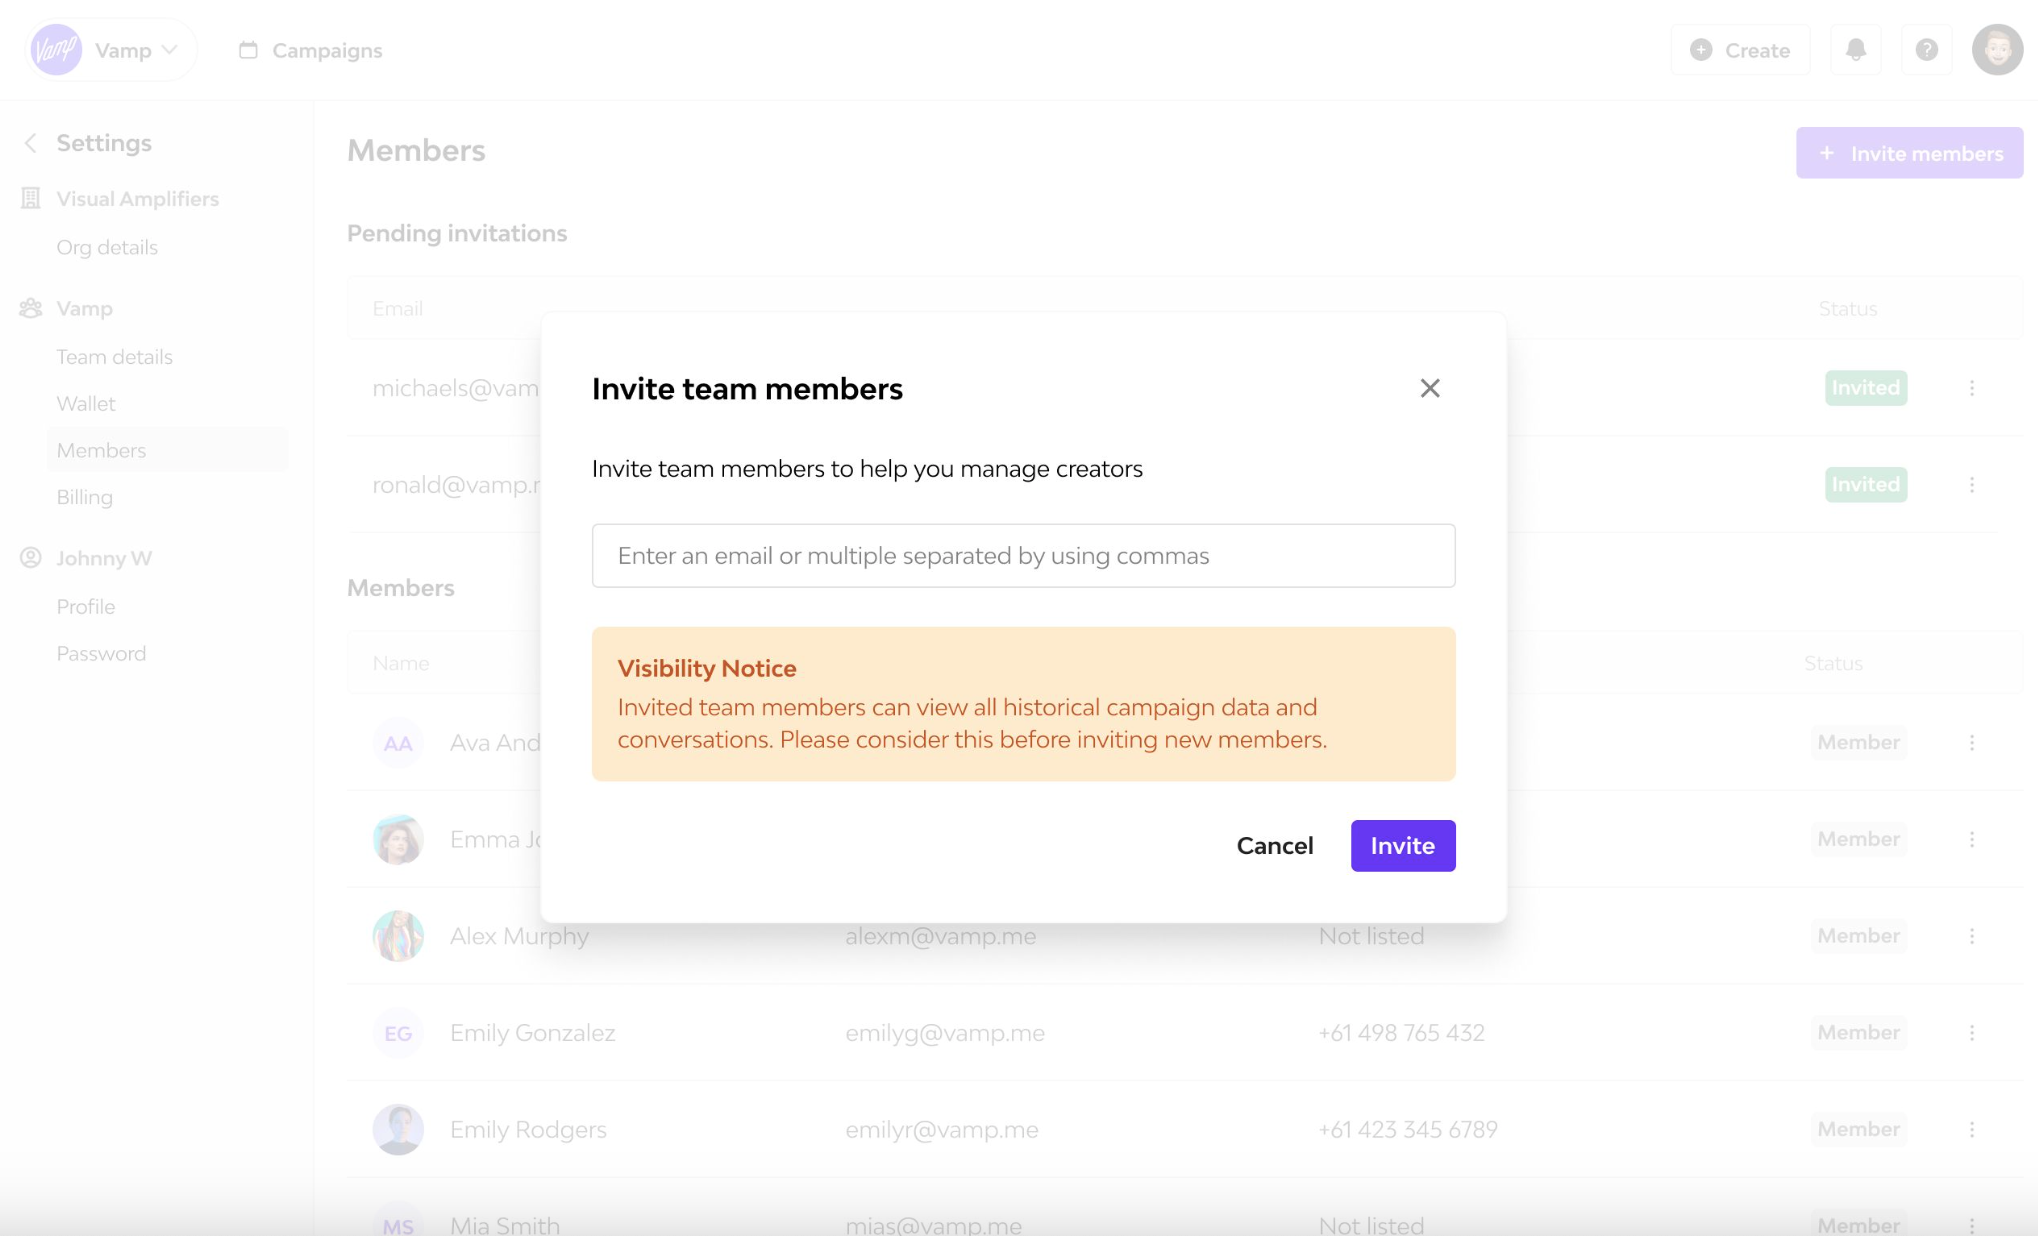The height and width of the screenshot is (1236, 2038).
Task: Click the email input field in the dialog
Action: click(1023, 555)
